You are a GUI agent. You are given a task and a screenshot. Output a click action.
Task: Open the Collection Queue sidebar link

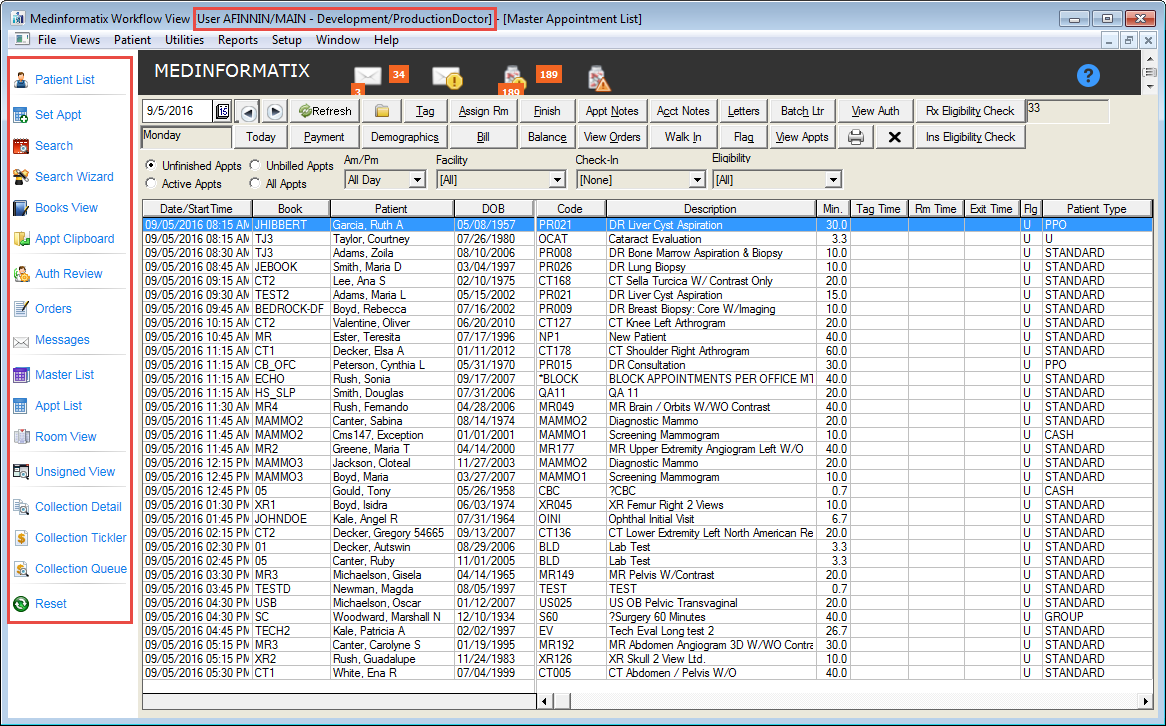(x=81, y=569)
